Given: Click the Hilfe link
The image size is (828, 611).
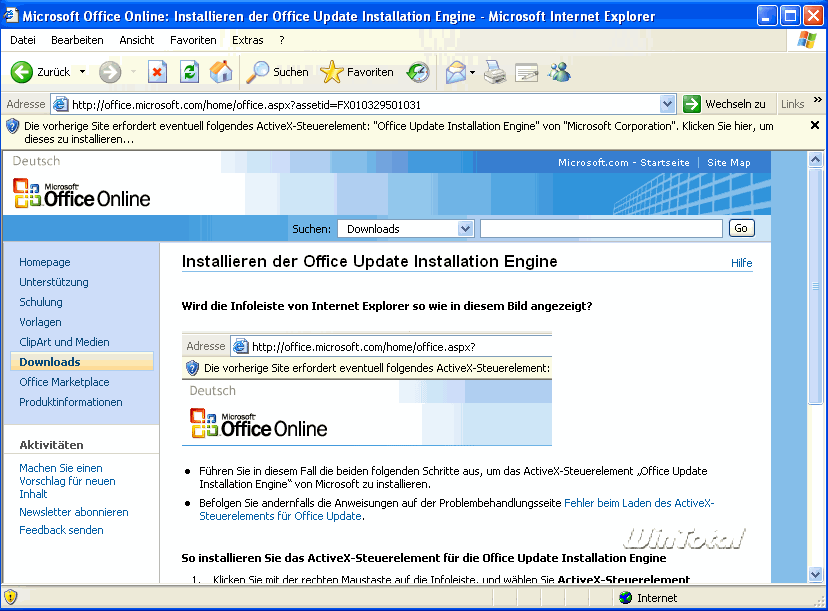Looking at the screenshot, I should coord(741,263).
